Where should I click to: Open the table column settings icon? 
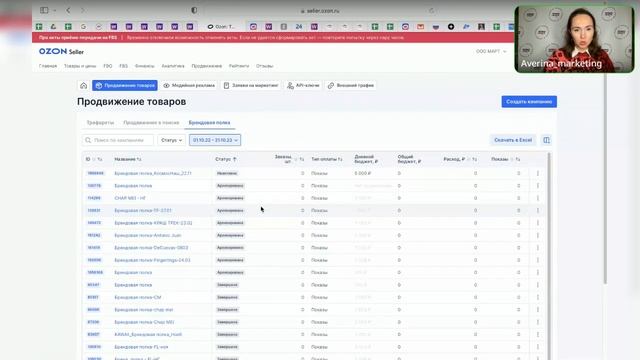point(546,140)
